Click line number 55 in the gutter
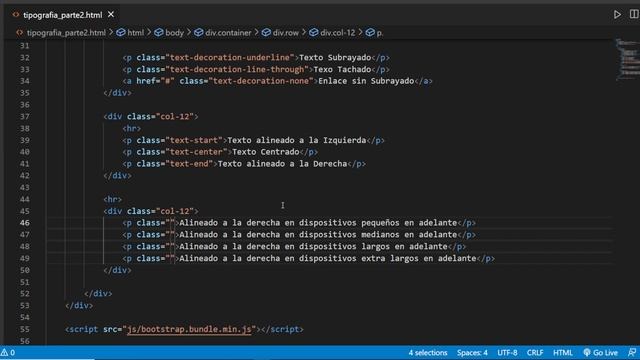The image size is (640, 360). tap(24, 329)
